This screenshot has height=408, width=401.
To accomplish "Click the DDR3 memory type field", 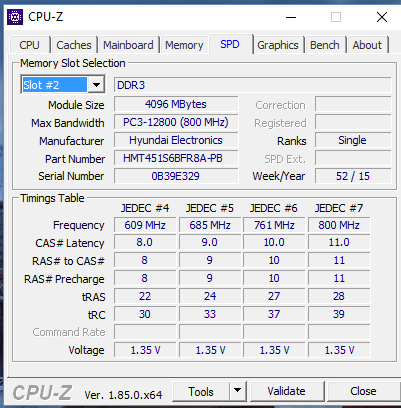I will point(252,85).
